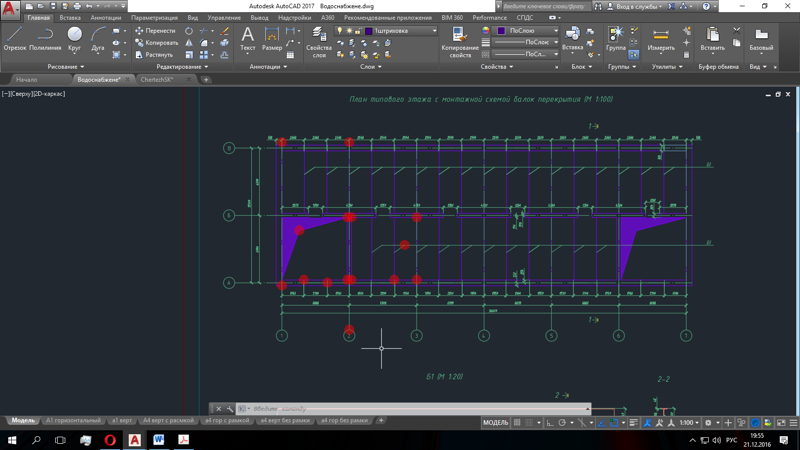Screen dimensions: 800x450
Task: Click the Копировать copy command
Action: pos(157,43)
